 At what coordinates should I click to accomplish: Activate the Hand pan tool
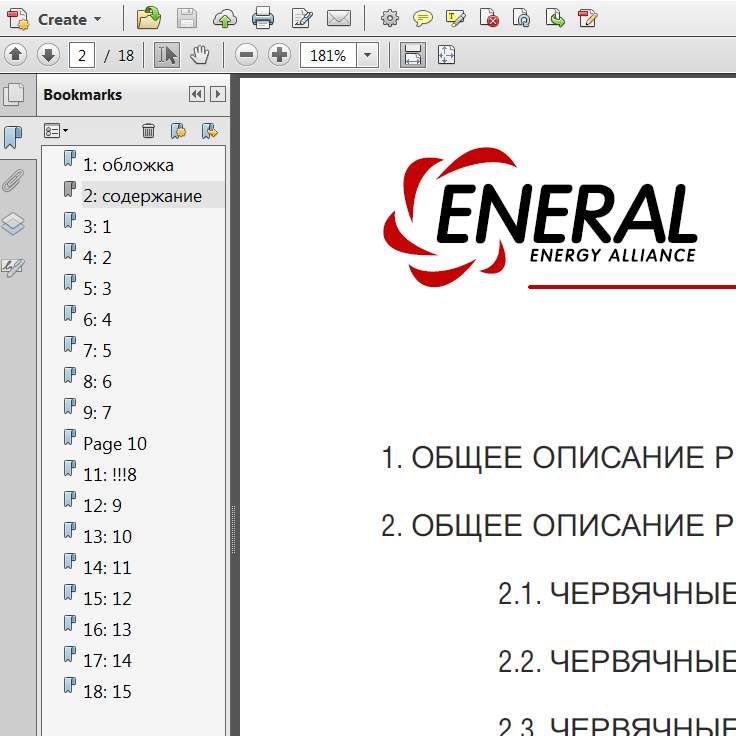click(x=199, y=55)
